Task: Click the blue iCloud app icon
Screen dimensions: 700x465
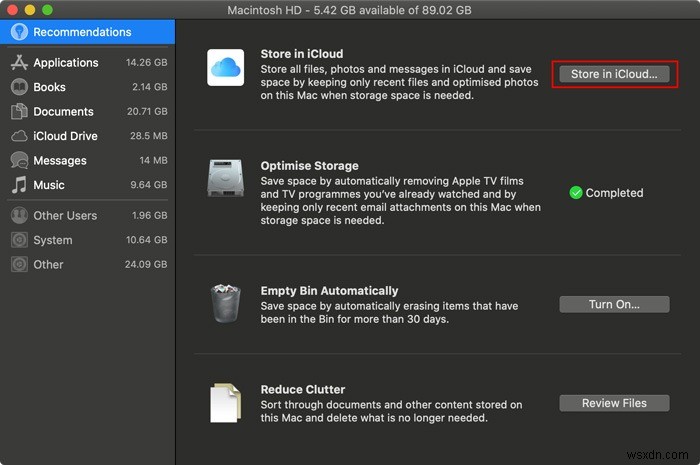Action: [x=225, y=67]
